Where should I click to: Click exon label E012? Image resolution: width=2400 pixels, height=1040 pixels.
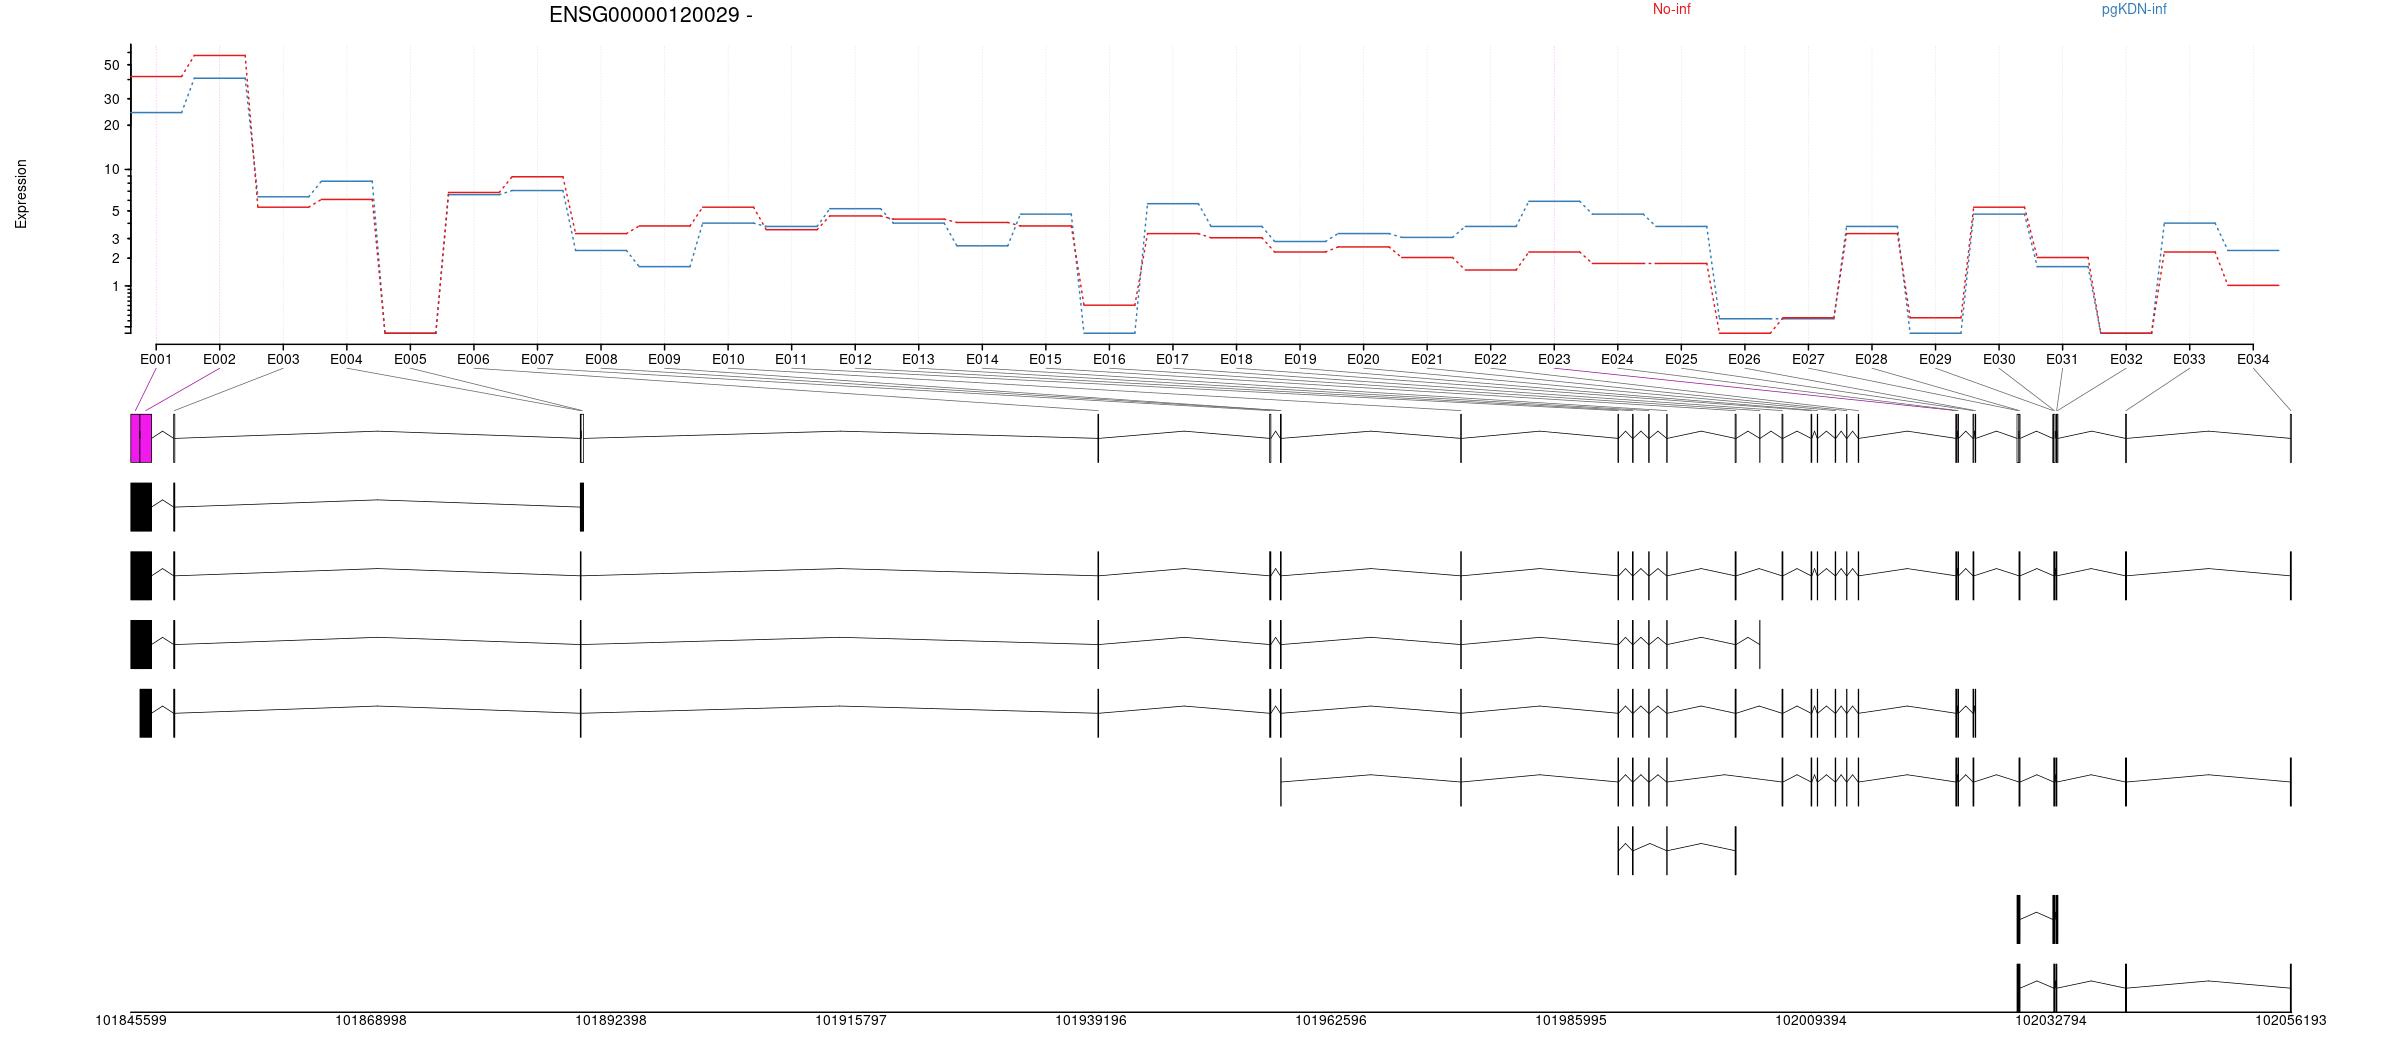click(855, 359)
